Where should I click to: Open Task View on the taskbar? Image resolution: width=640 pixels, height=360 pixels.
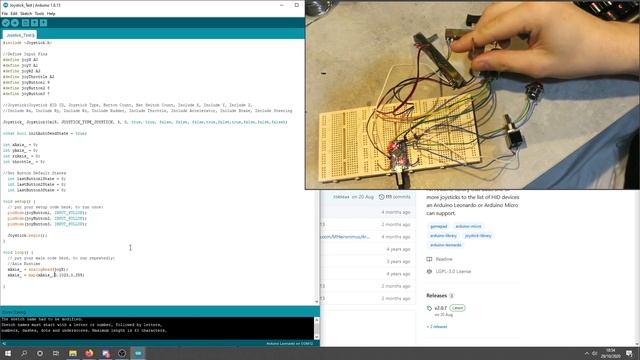(x=56, y=353)
